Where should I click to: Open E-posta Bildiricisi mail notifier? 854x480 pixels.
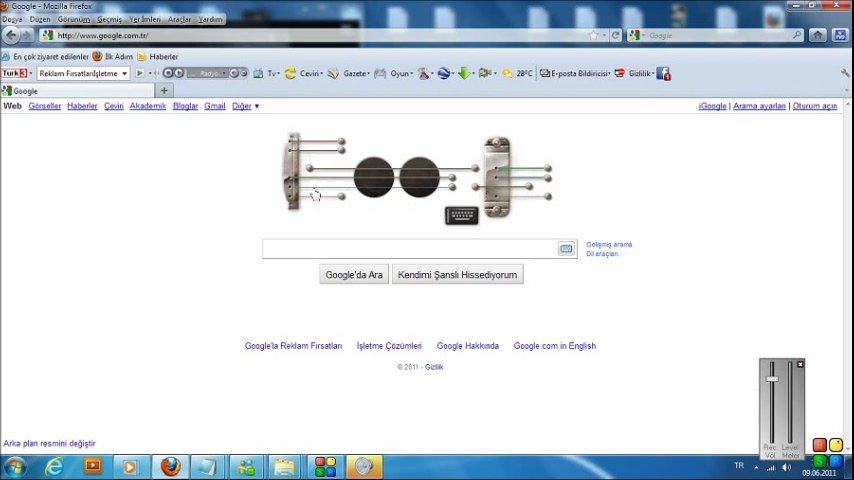point(574,73)
